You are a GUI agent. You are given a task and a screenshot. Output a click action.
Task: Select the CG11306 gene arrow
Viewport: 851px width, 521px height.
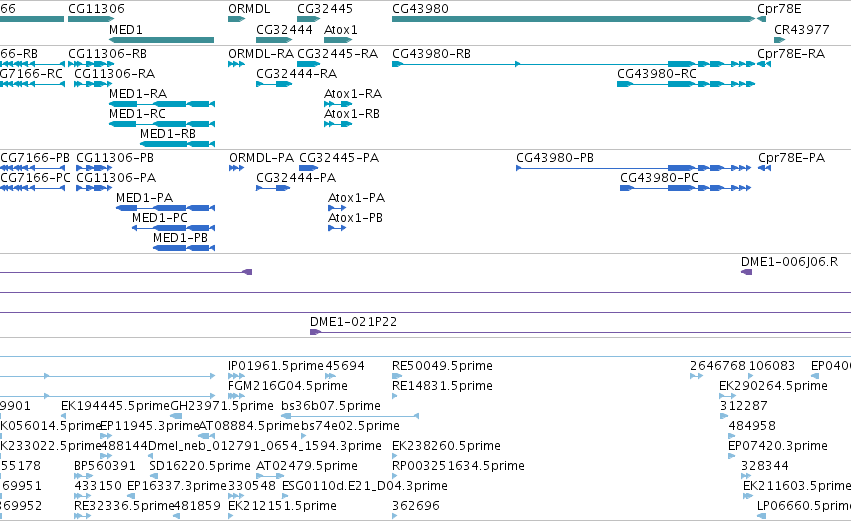[91, 19]
